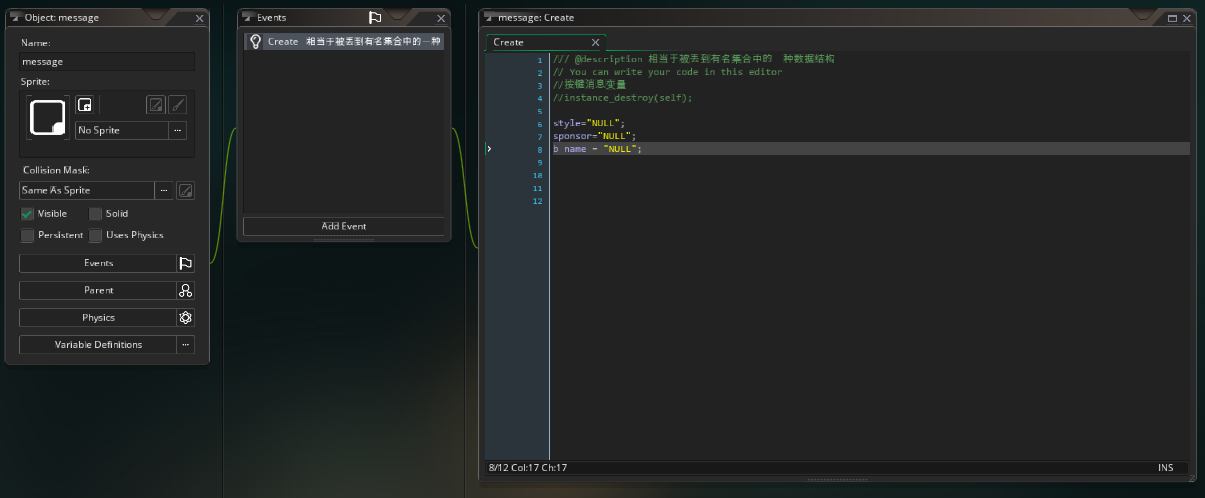1205x498 pixels.
Task: Click line number 12 in the gutter
Action: pos(538,201)
